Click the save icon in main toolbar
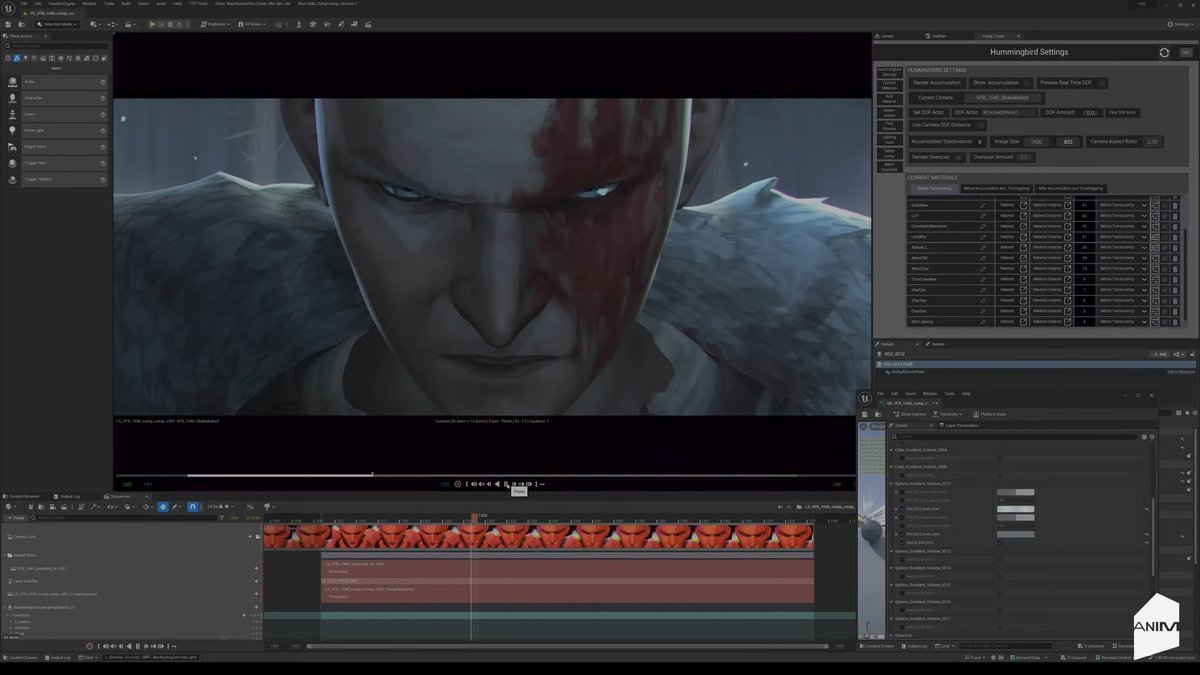The height and width of the screenshot is (675, 1200). 10,24
